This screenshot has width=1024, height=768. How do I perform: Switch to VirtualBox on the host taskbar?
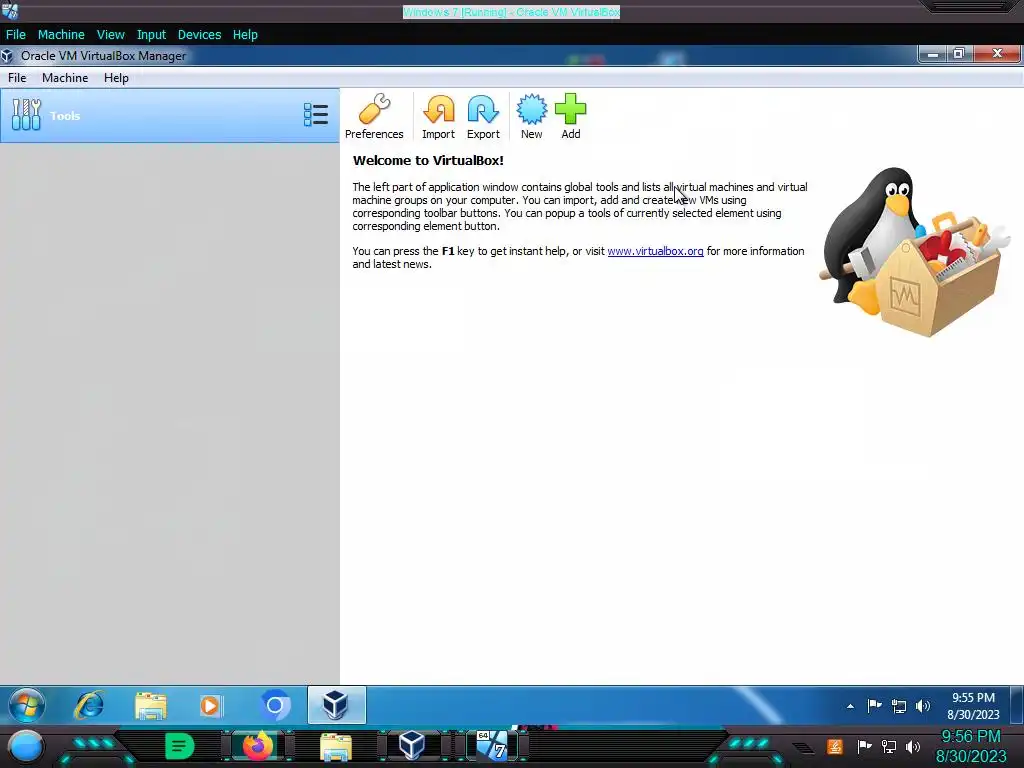click(412, 746)
